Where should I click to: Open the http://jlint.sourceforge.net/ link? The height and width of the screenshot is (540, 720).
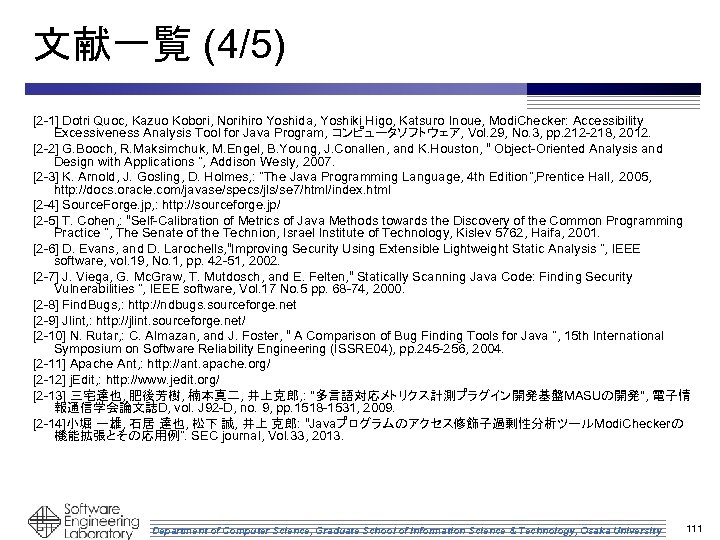[x=171, y=321]
